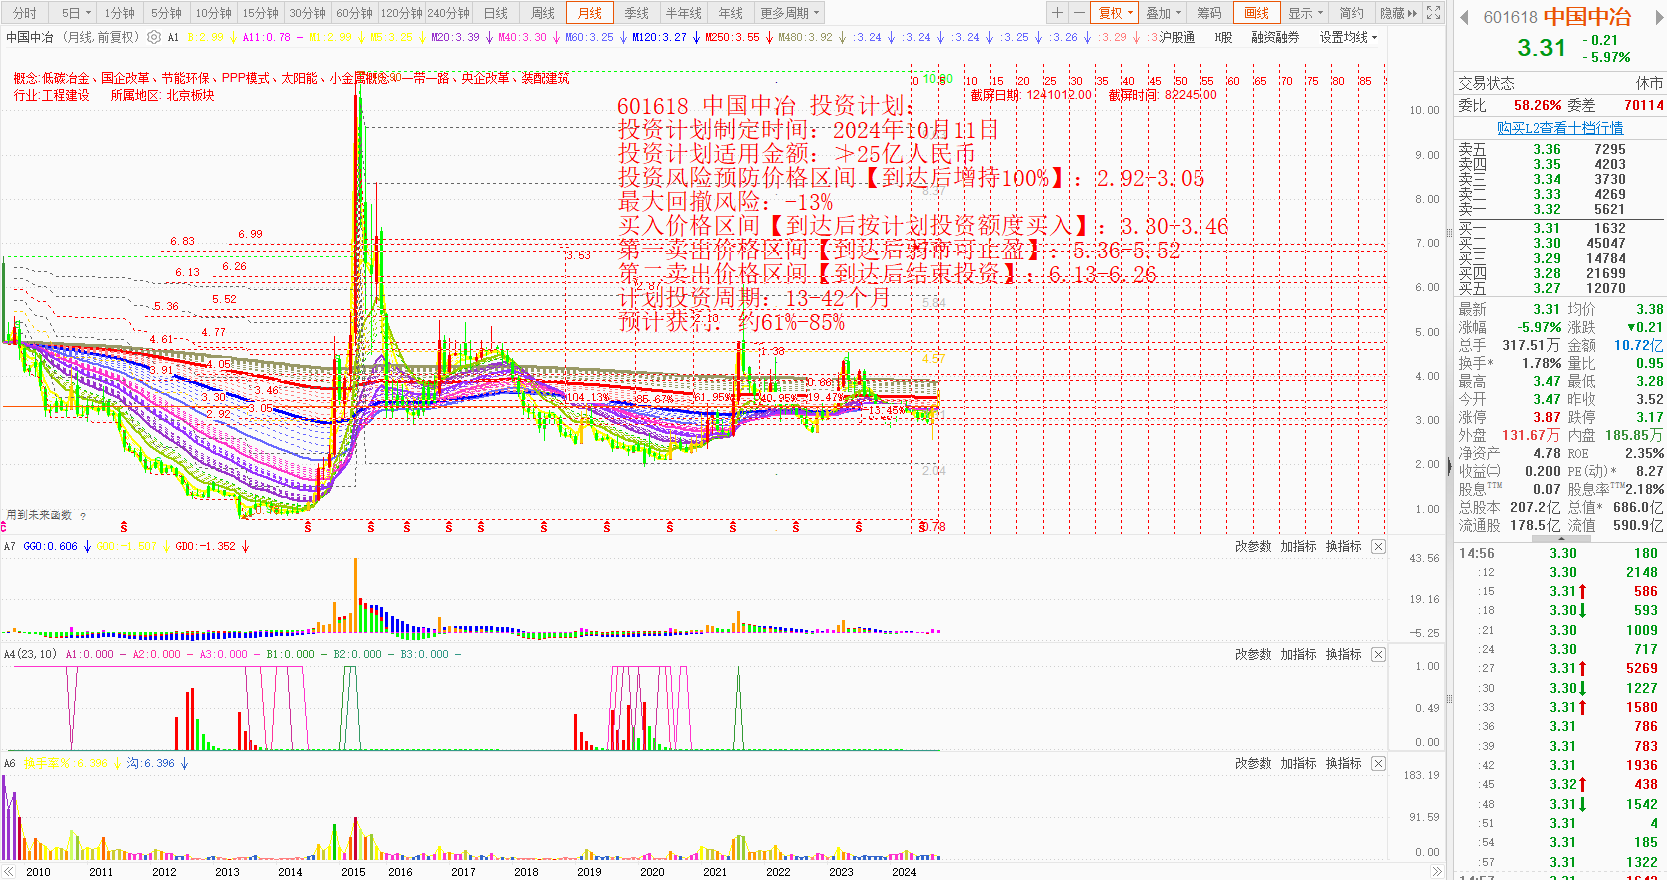Toggle the 画线 drawing tools
This screenshot has width=1667, height=880.
(1256, 13)
